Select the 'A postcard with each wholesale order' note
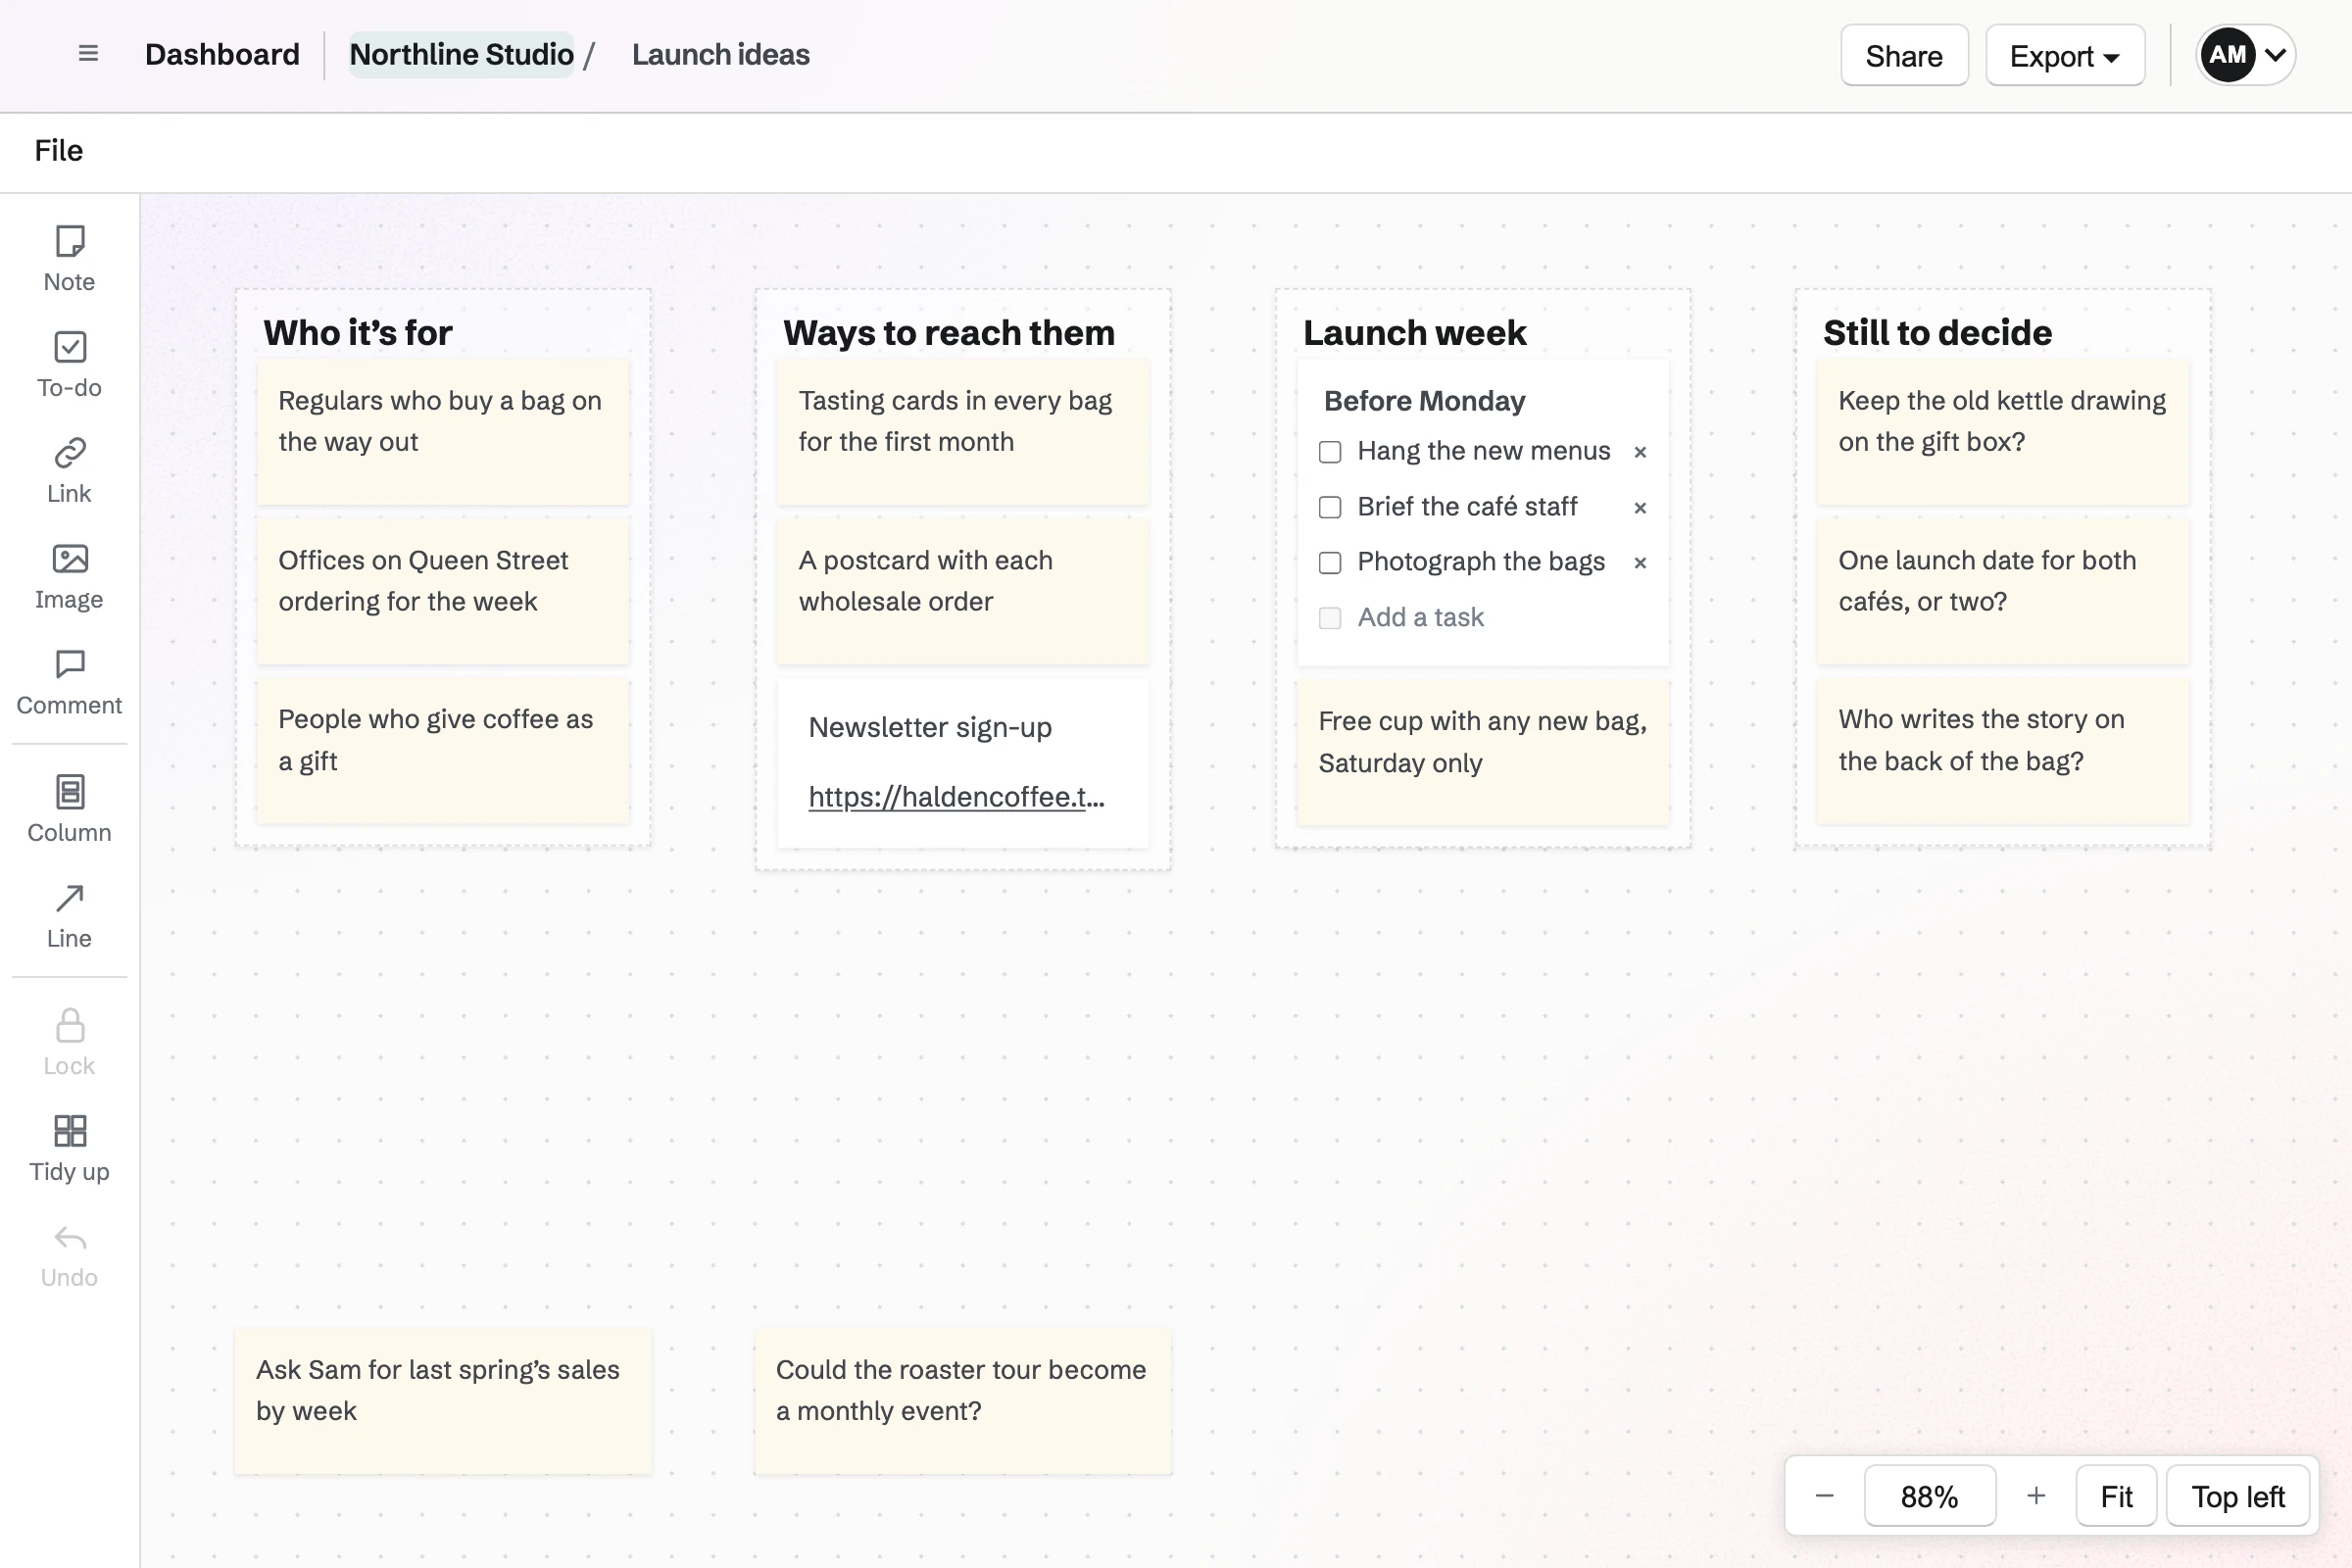Screen dimensions: 2352x1568 click(963, 591)
